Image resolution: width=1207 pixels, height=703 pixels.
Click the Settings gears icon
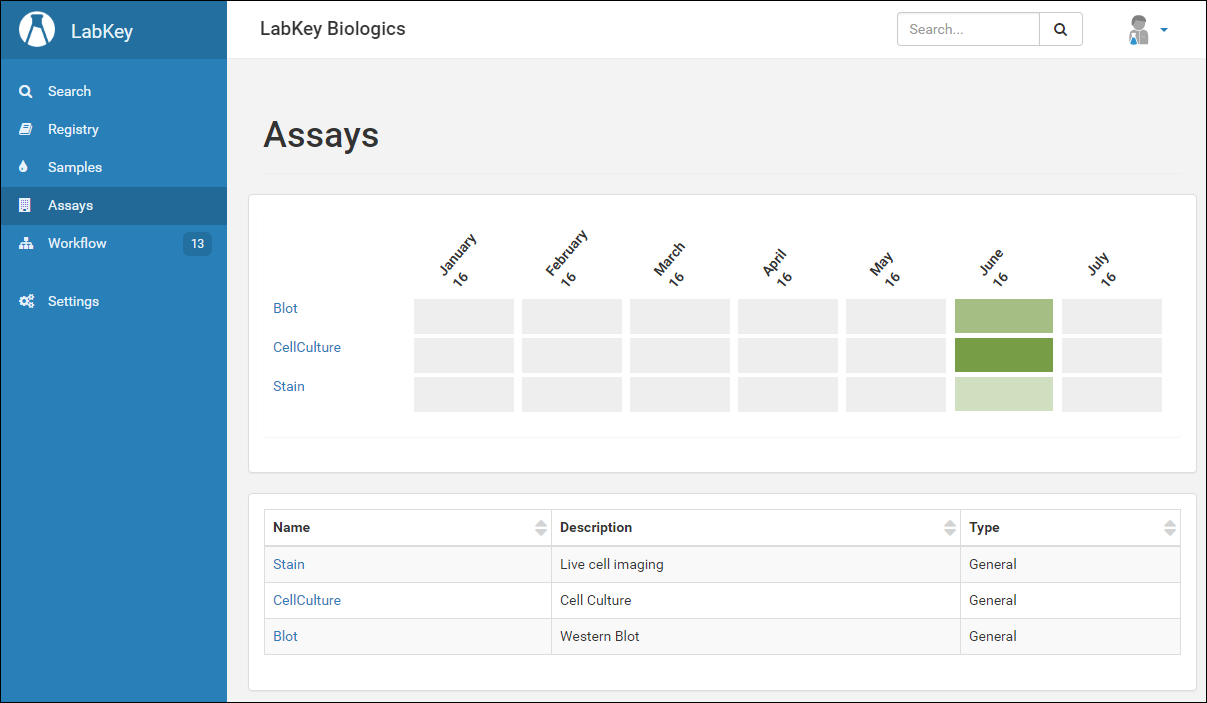[x=27, y=301]
